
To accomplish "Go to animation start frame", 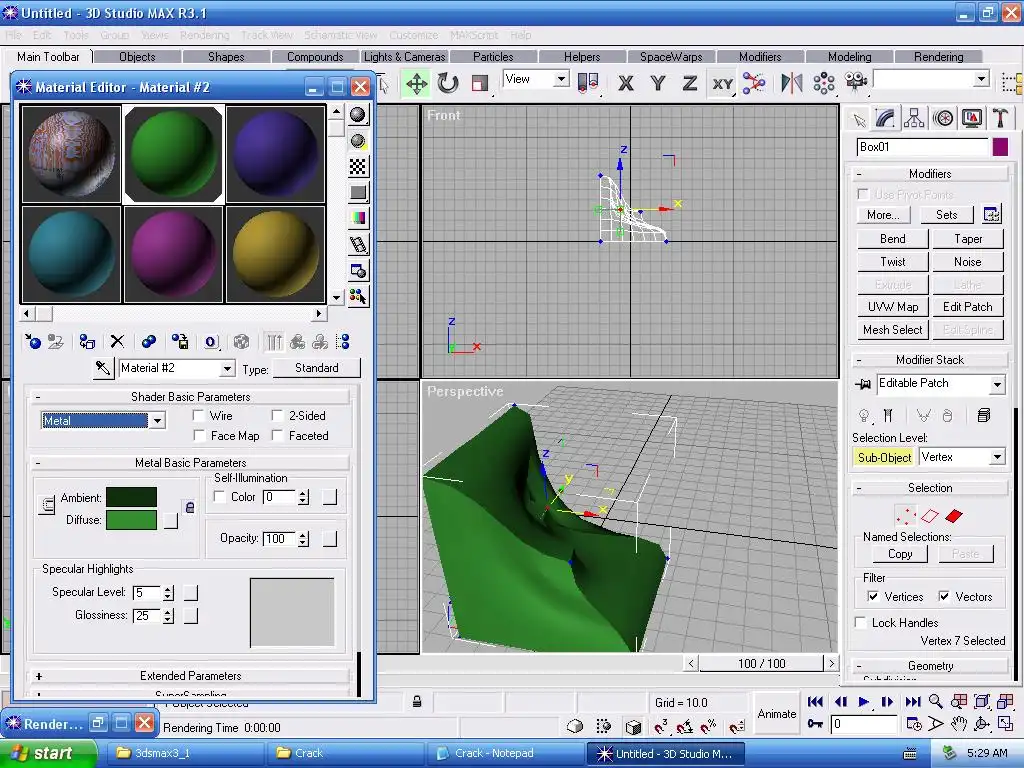I will (815, 702).
